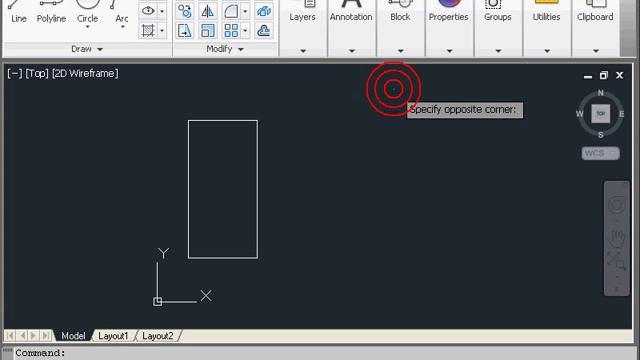This screenshot has width=640, height=360.
Task: Expand arrow under Layers panel
Action: (303, 51)
